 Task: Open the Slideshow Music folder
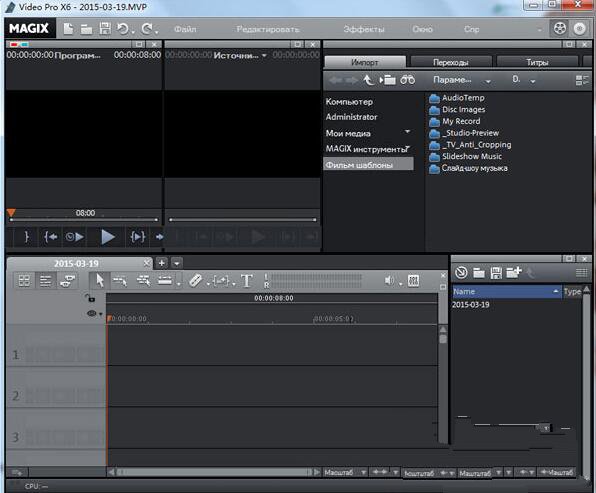466,156
